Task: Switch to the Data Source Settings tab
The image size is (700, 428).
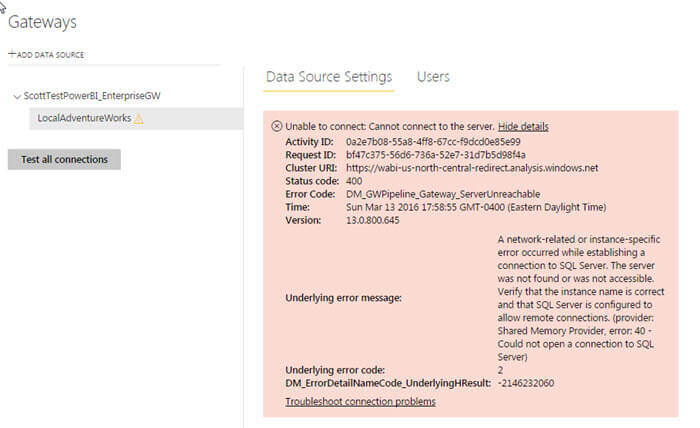Action: 329,77
